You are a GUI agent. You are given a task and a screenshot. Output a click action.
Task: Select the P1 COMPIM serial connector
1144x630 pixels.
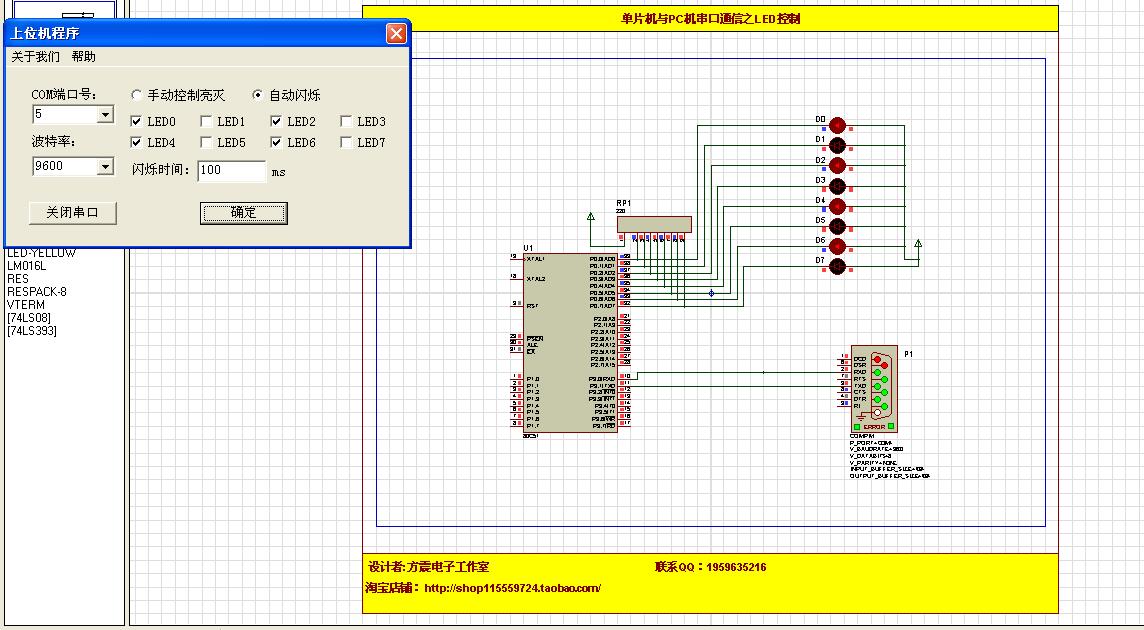874,389
